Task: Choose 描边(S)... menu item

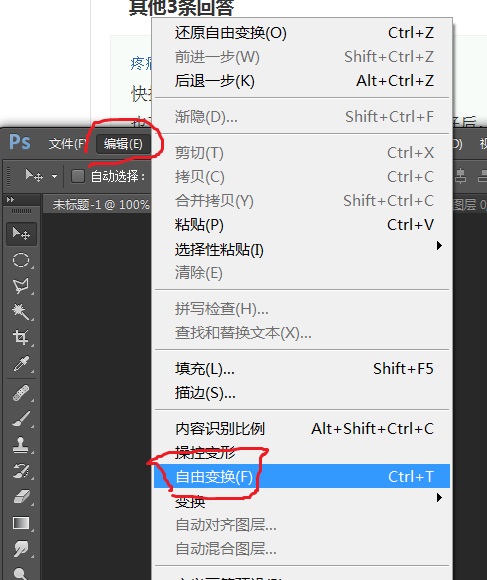Action: (x=302, y=393)
